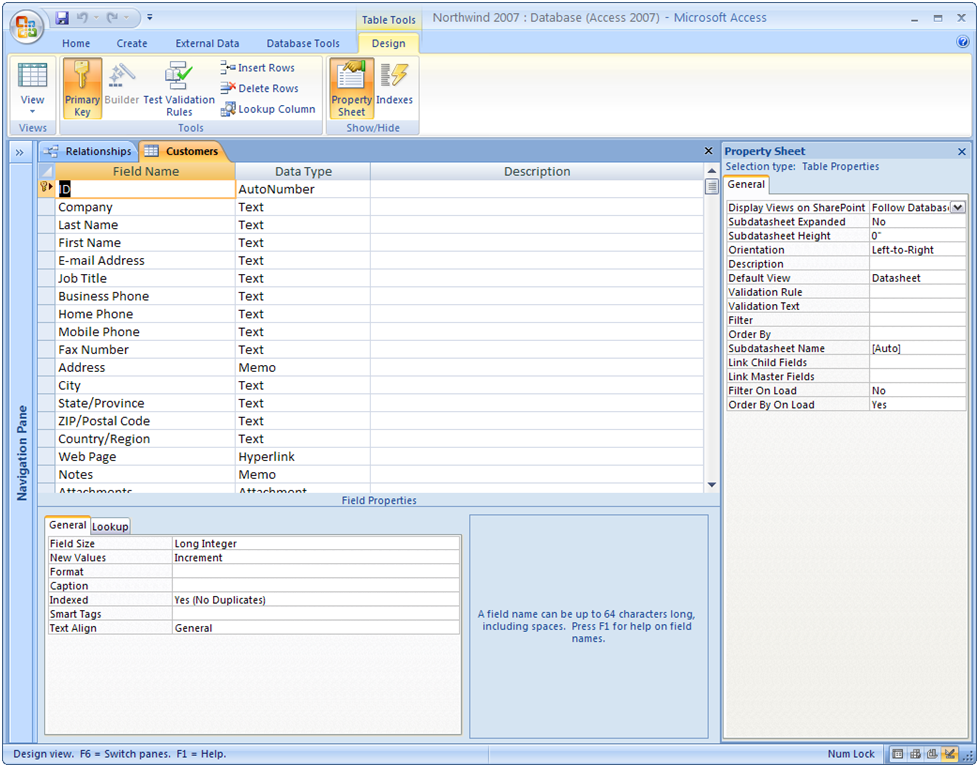Open Microsoft Access Help question icon
Viewport: 979px width, 767px height.
tap(962, 42)
